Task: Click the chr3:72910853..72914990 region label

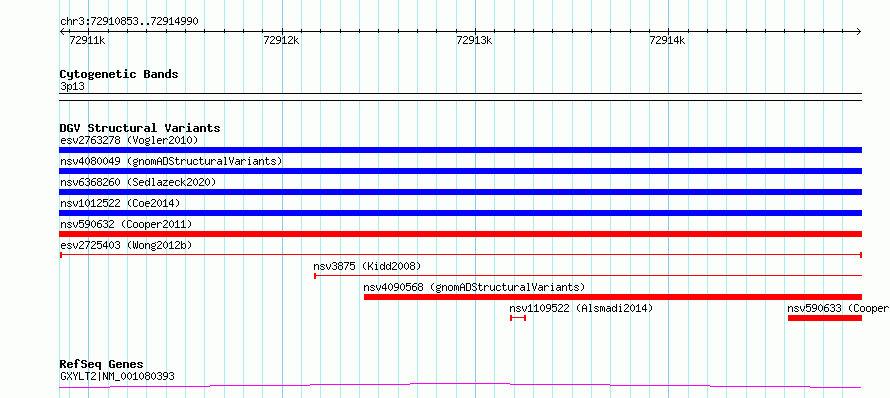Action: click(x=129, y=22)
